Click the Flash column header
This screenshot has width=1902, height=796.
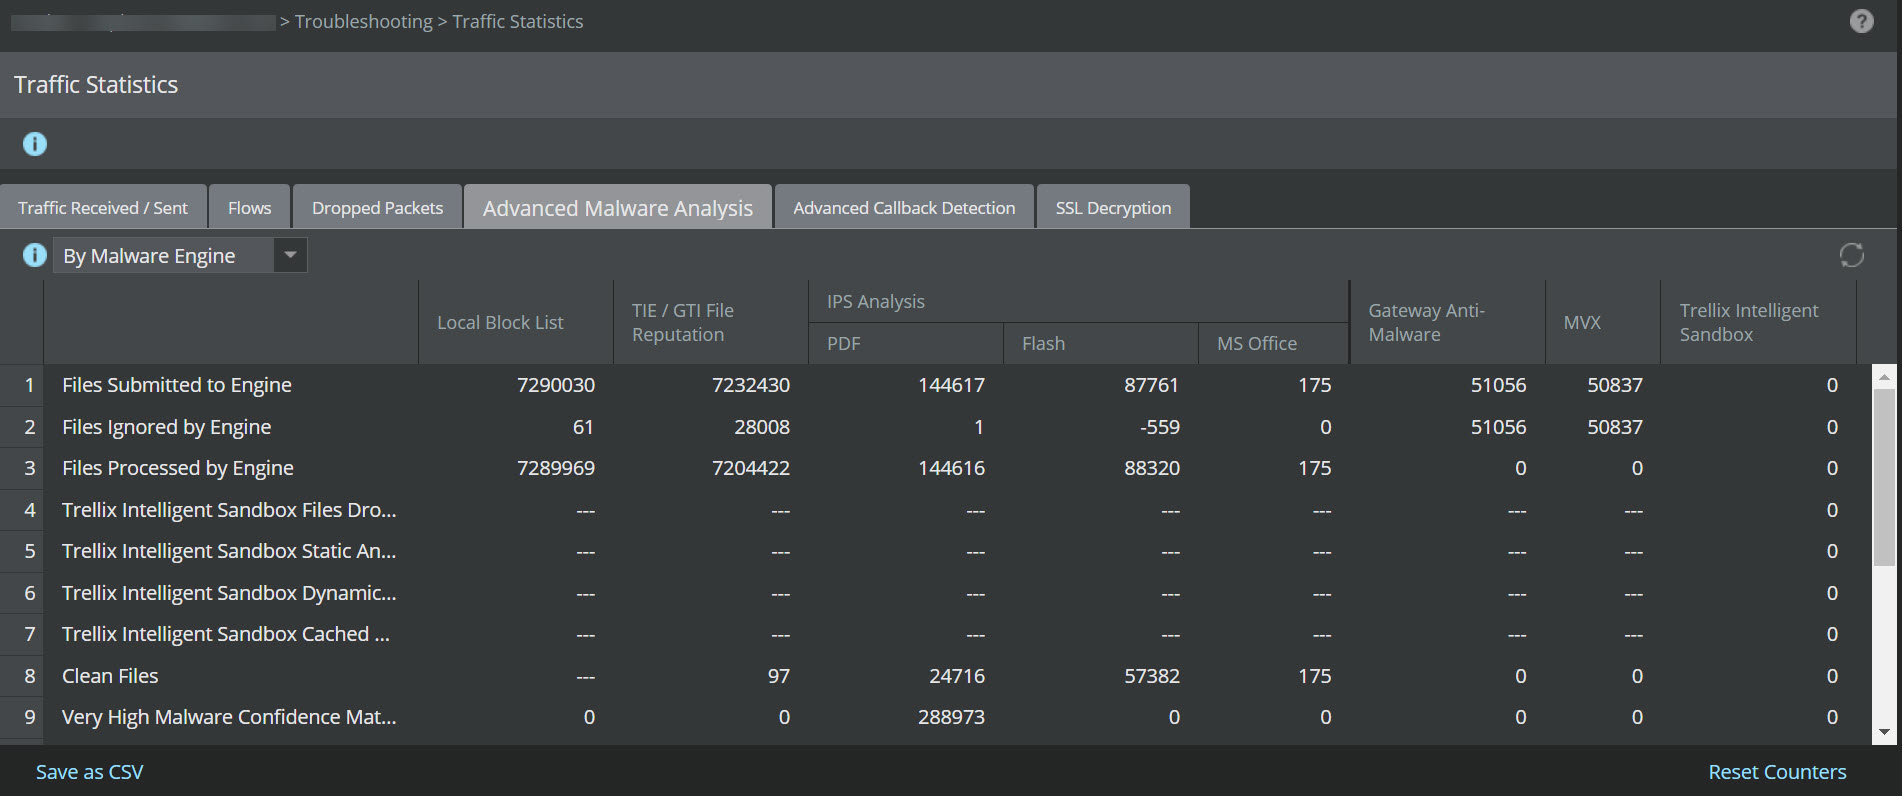(1100, 343)
